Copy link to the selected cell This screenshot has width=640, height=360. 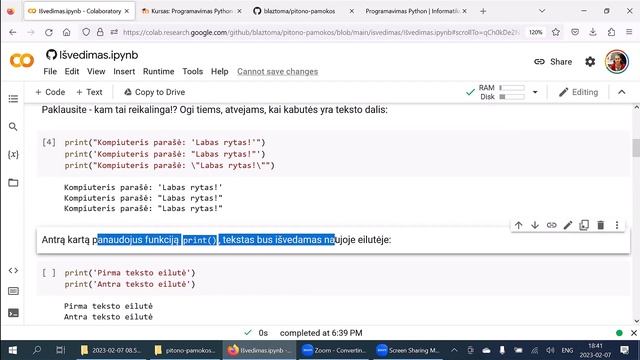tap(551, 225)
